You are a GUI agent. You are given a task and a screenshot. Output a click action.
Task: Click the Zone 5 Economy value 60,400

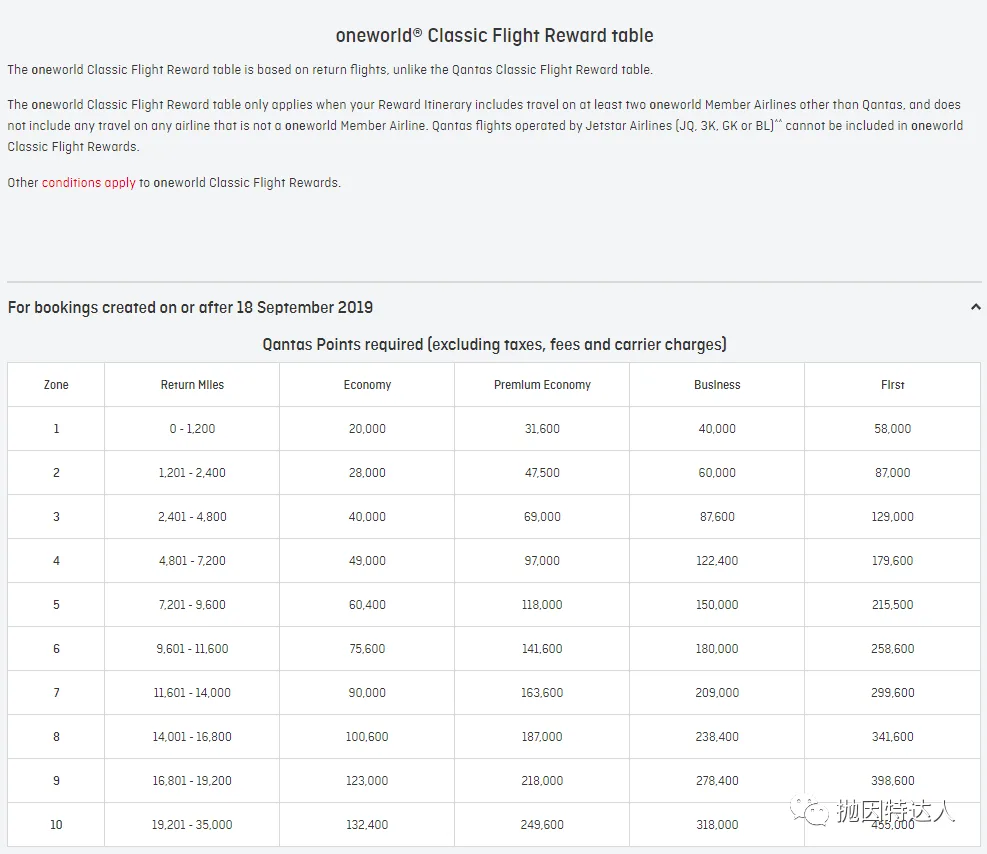[x=367, y=605]
